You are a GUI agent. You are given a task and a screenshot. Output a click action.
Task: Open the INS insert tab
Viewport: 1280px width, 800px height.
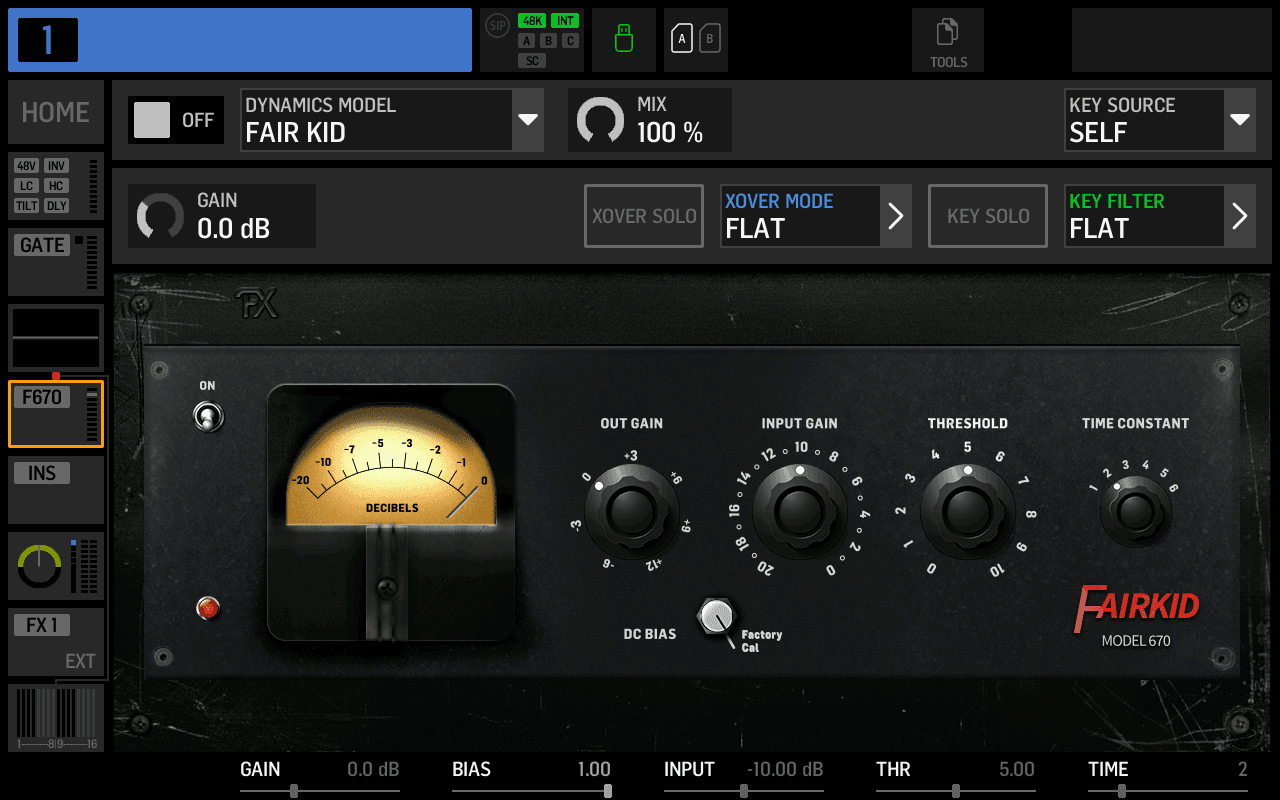(x=56, y=490)
